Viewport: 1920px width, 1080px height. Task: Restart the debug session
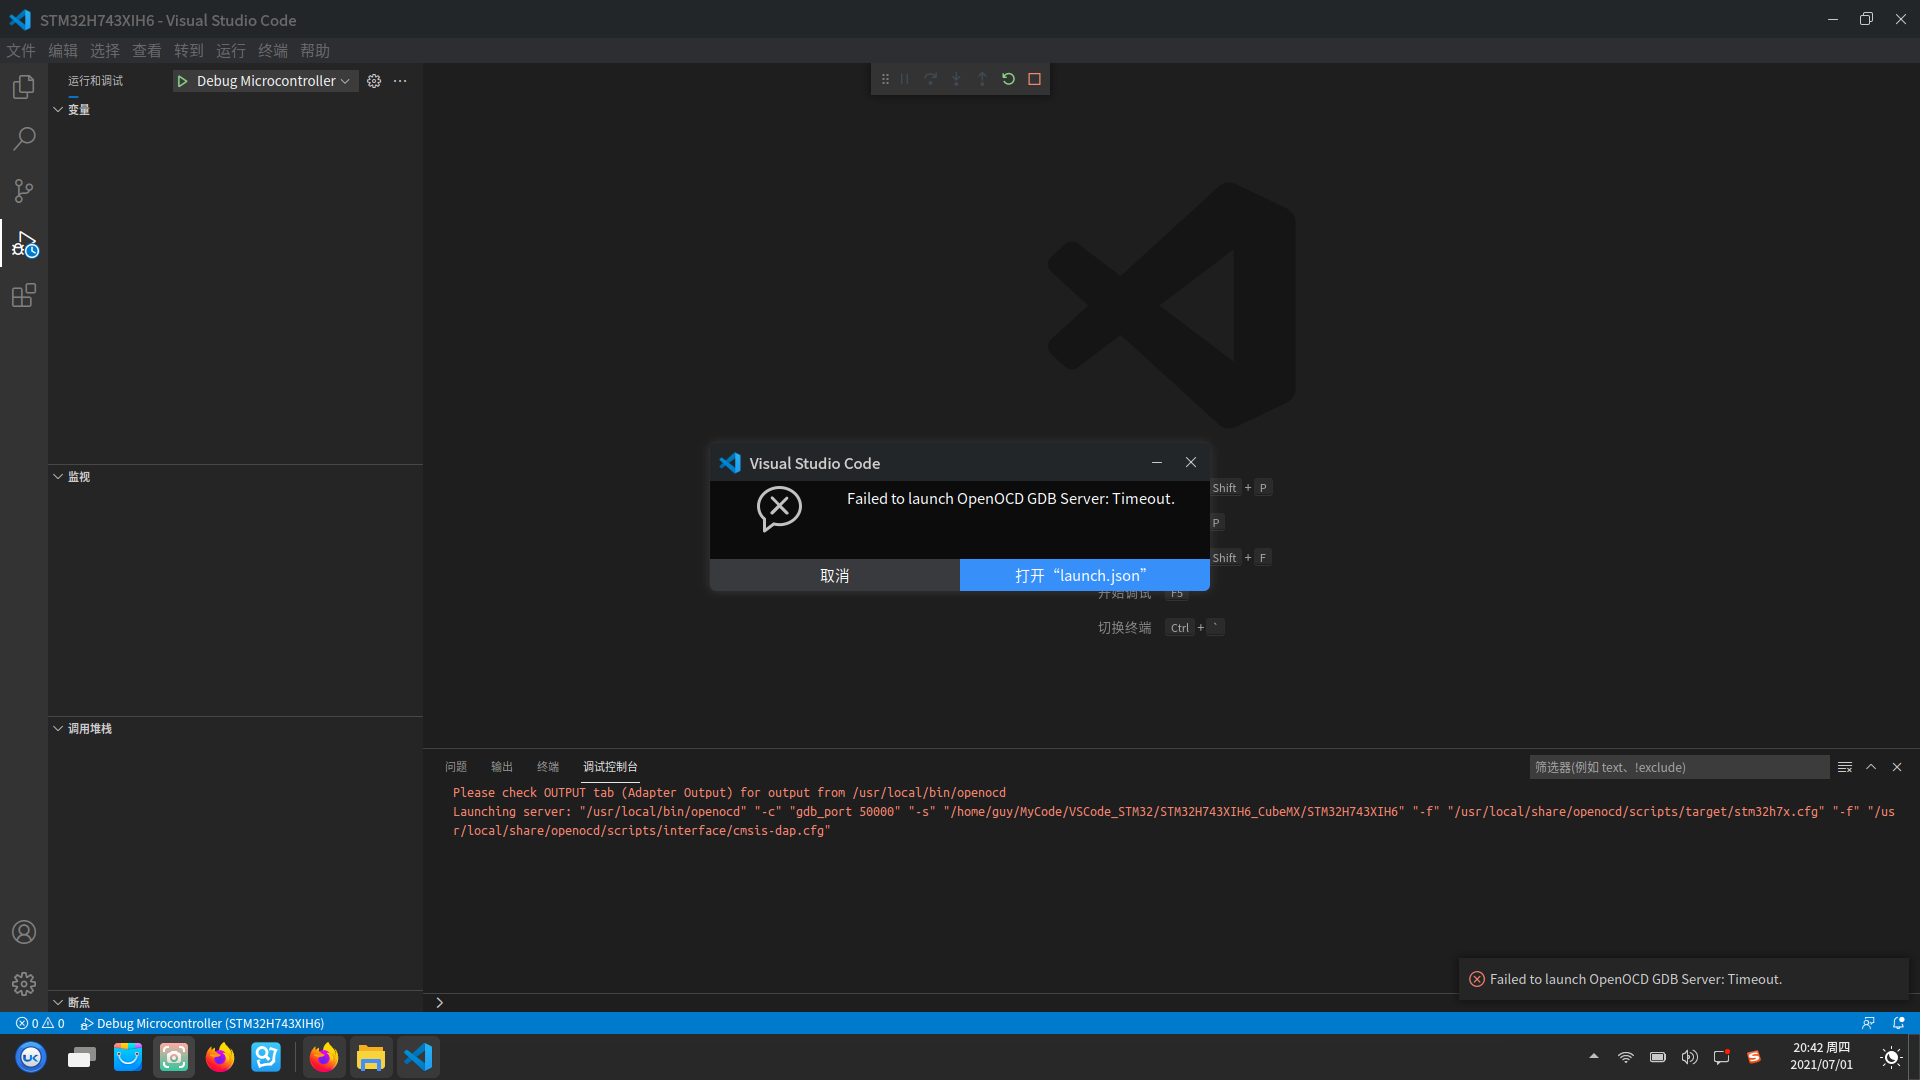(1008, 79)
